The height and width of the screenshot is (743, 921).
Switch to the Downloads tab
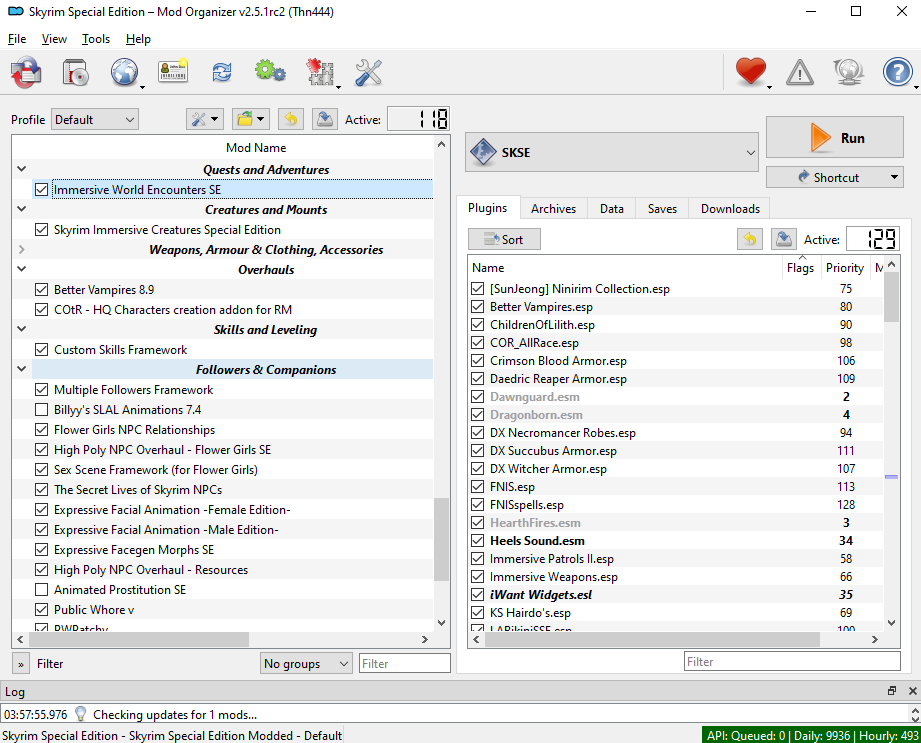click(x=729, y=209)
